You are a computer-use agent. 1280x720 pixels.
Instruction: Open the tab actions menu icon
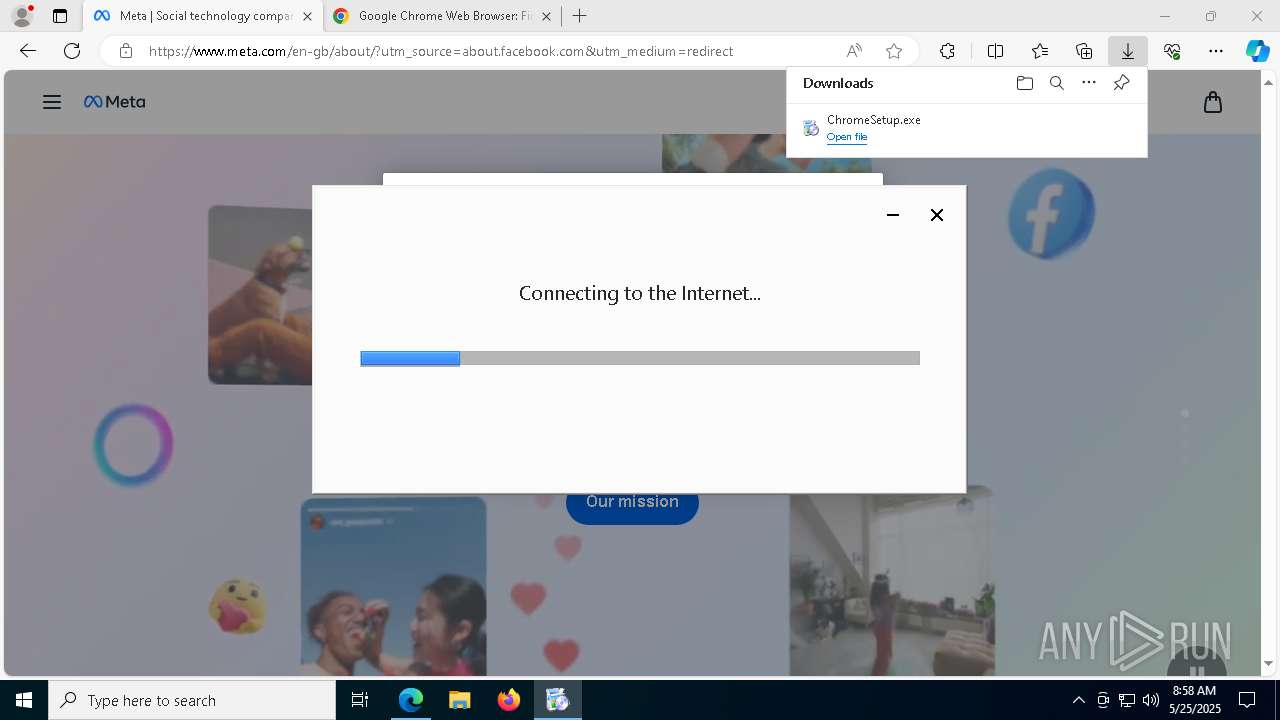click(x=60, y=16)
